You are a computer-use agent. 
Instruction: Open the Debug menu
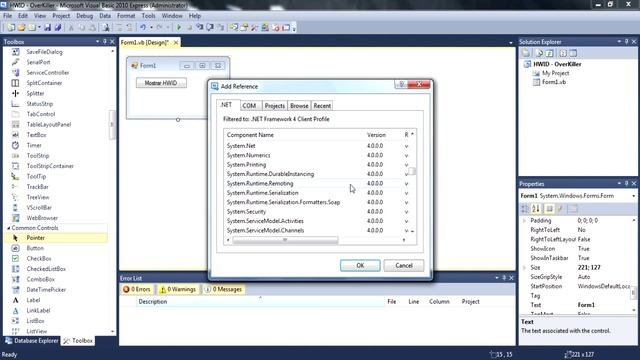pos(84,16)
